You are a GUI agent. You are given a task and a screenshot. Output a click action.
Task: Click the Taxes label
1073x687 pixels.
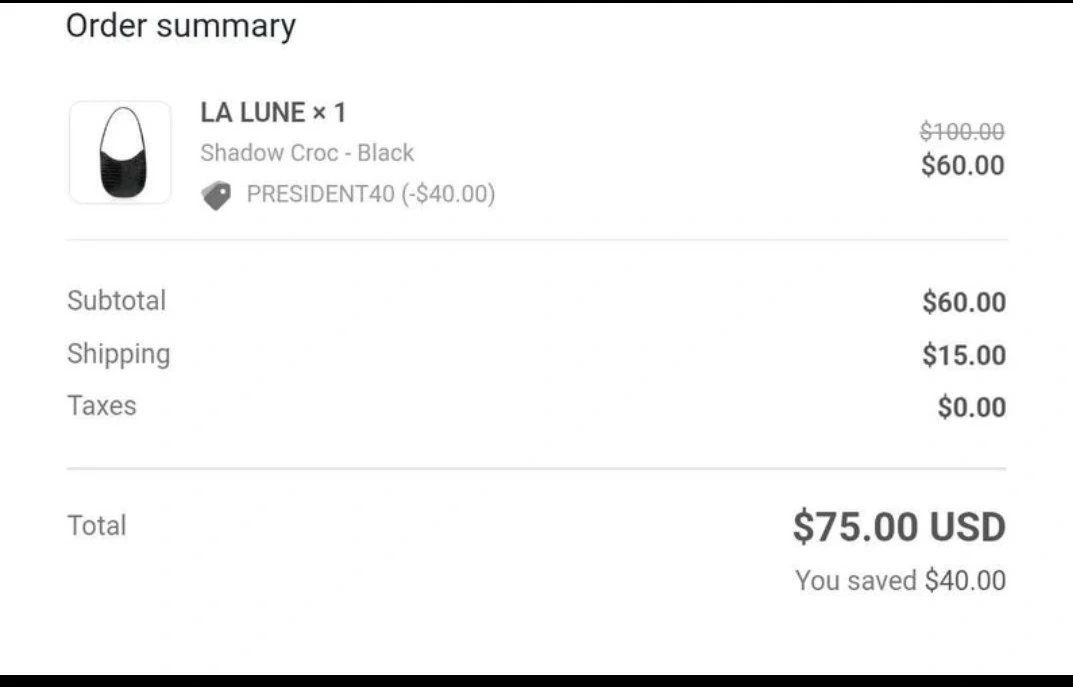click(x=101, y=406)
